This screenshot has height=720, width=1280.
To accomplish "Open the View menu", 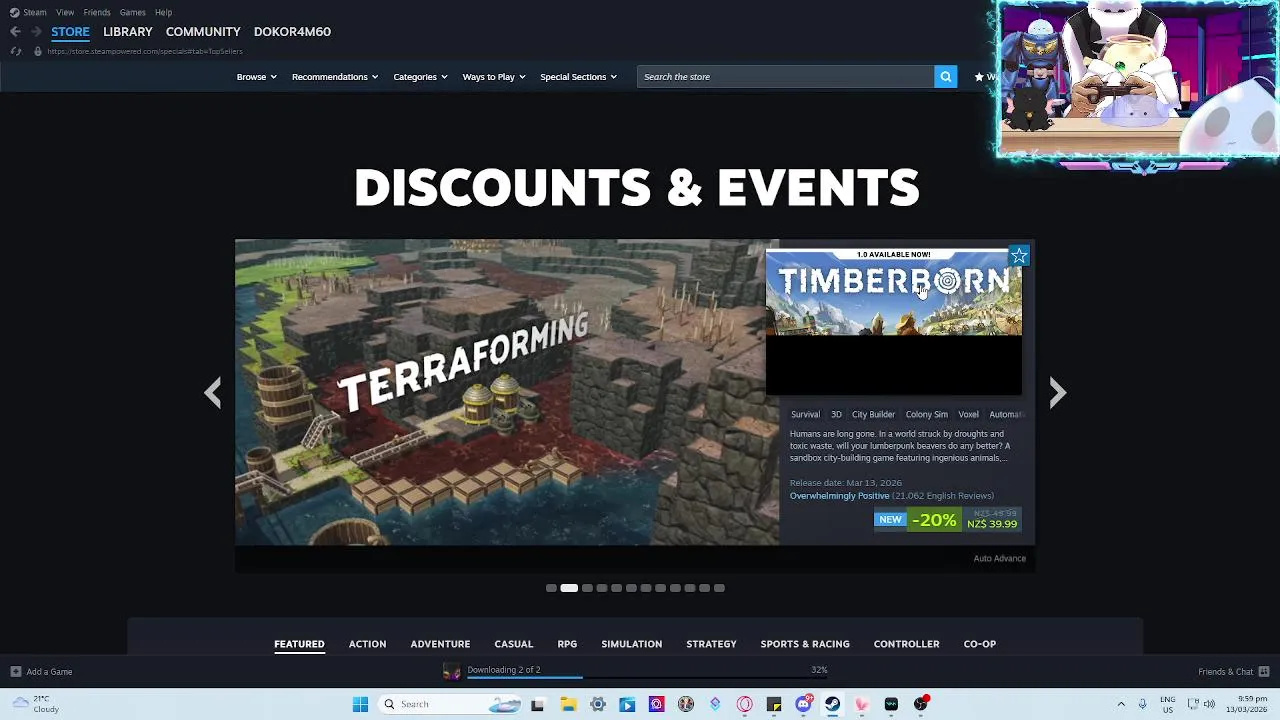I will point(65,12).
